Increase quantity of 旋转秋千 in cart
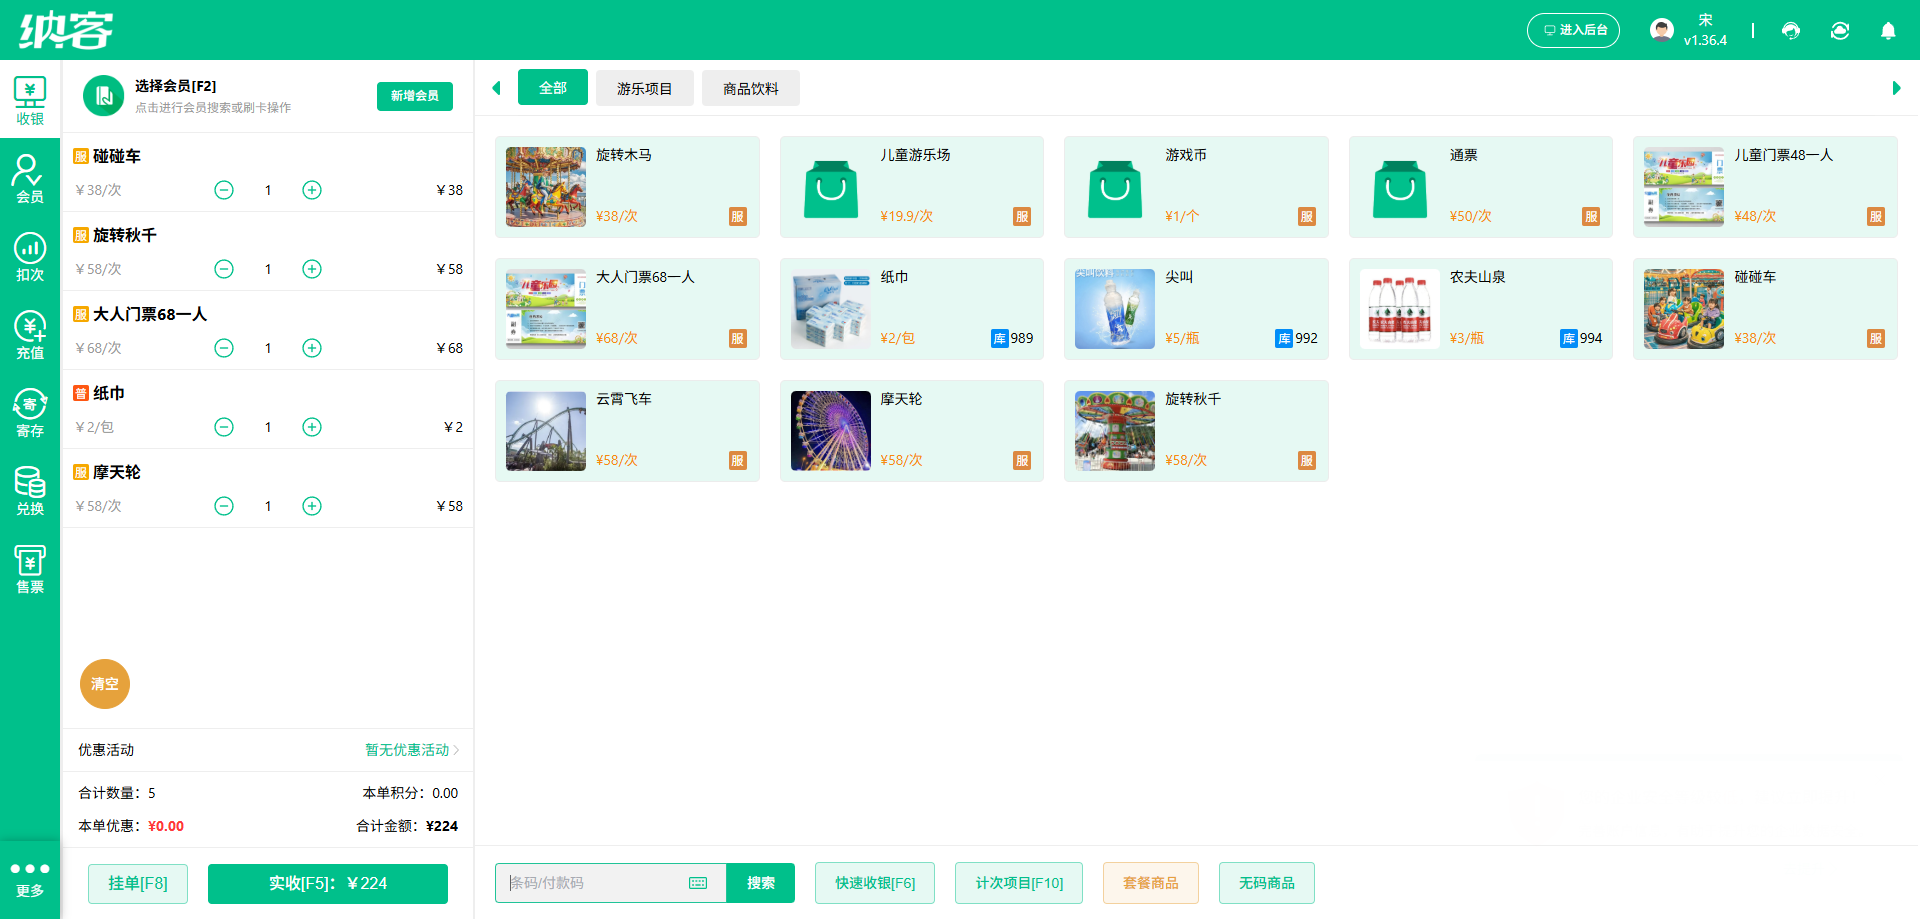Screen dimensions: 1920x919 (312, 269)
